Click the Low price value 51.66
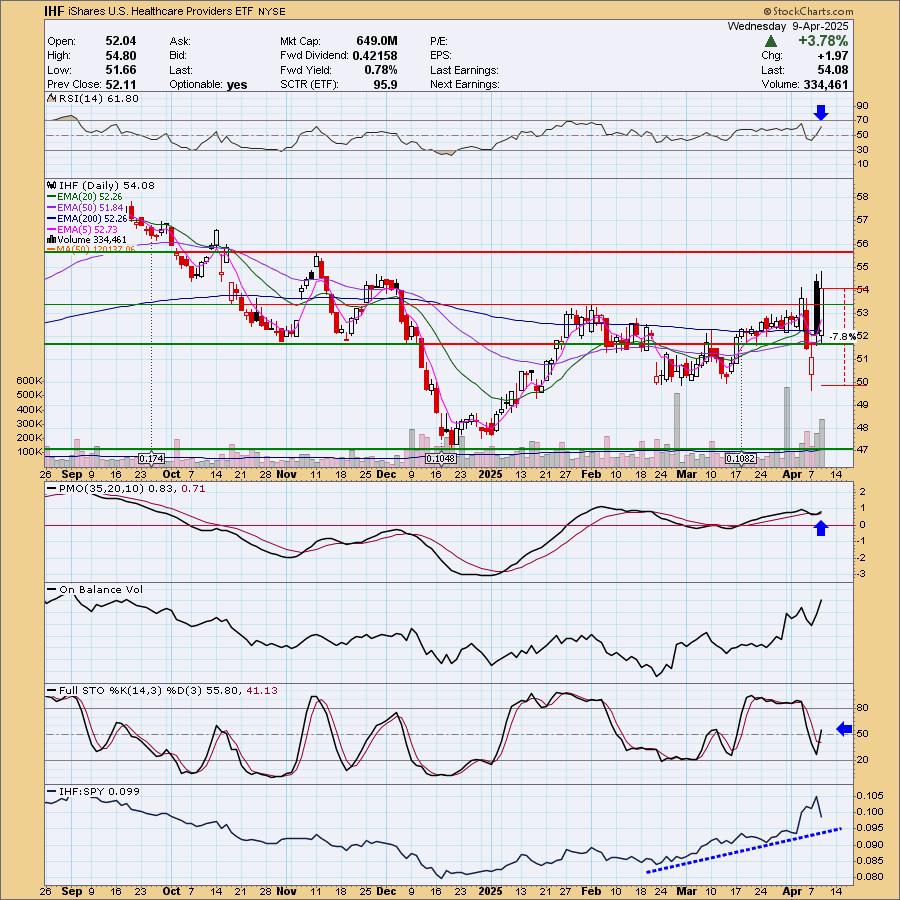The width and height of the screenshot is (900, 900). pyautogui.click(x=121, y=70)
